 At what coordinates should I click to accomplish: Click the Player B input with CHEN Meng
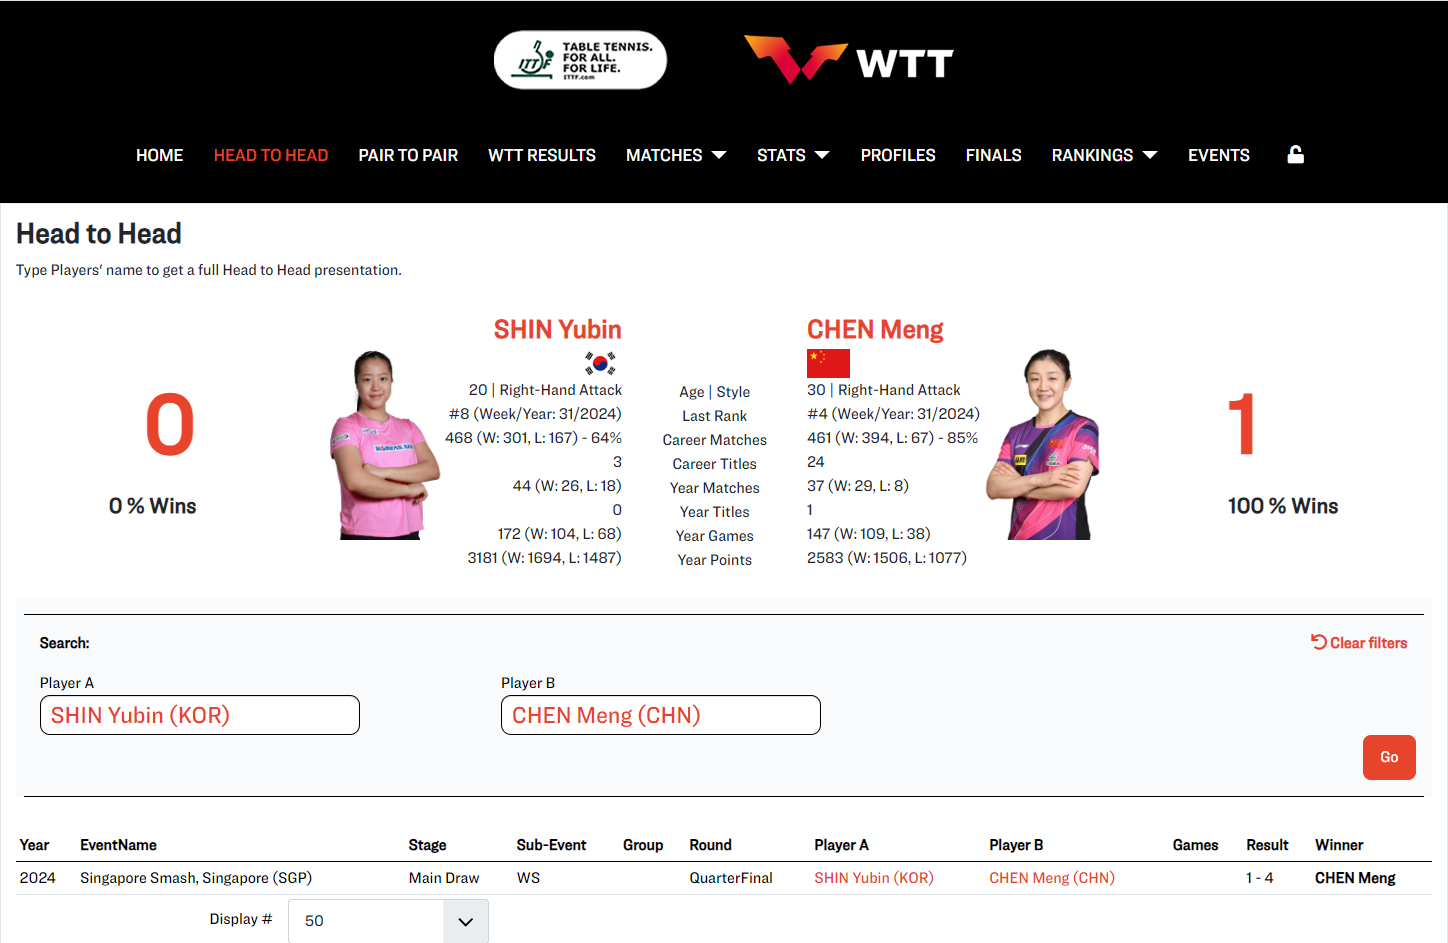point(661,715)
